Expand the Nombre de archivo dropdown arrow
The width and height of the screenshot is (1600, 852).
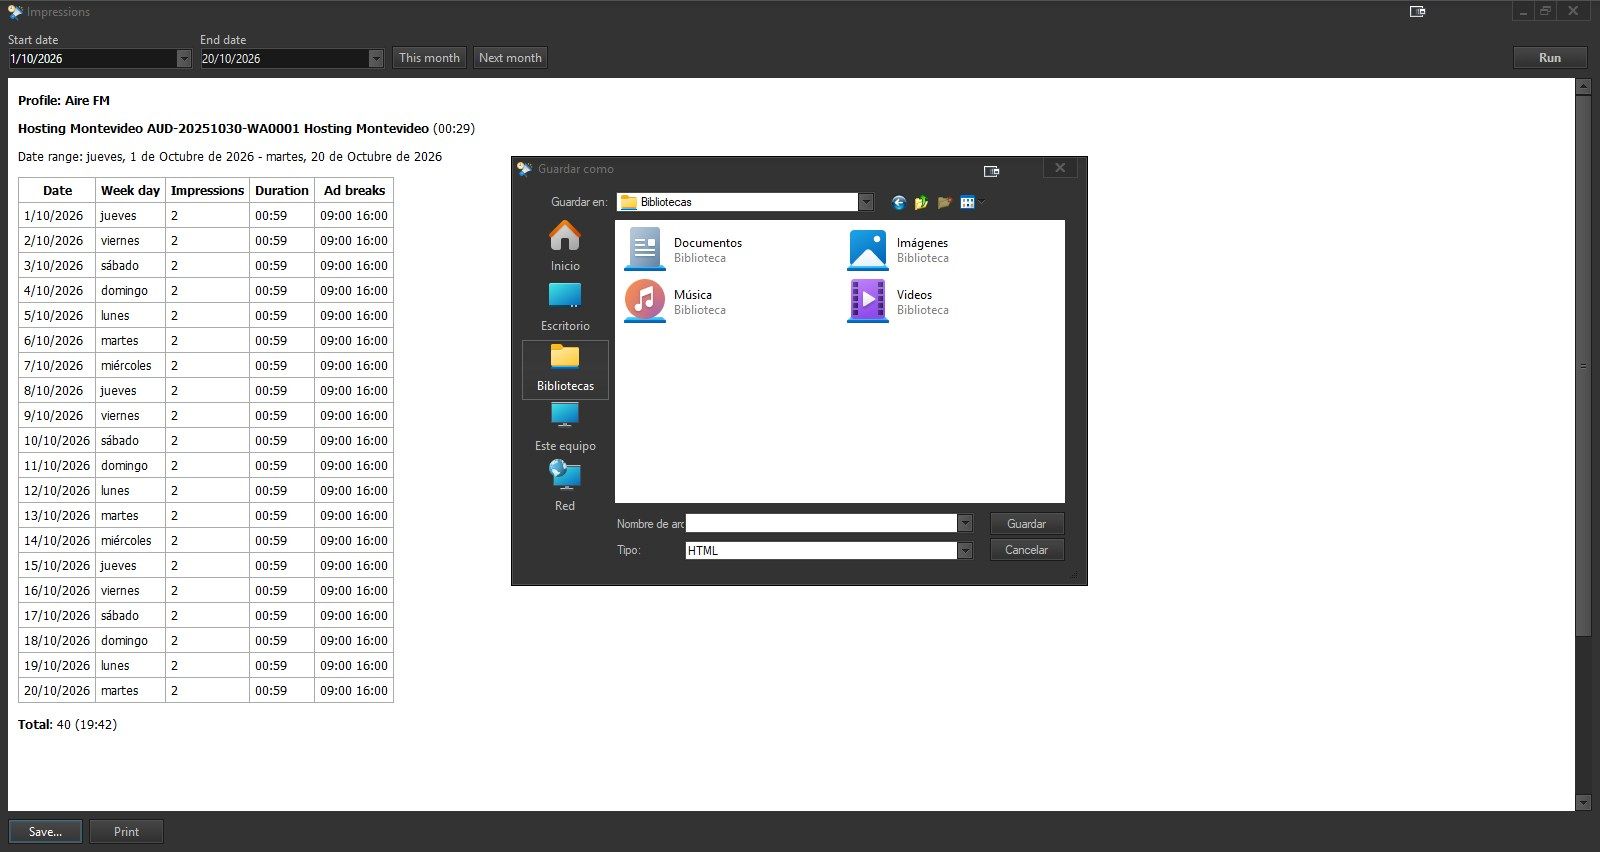pyautogui.click(x=965, y=523)
